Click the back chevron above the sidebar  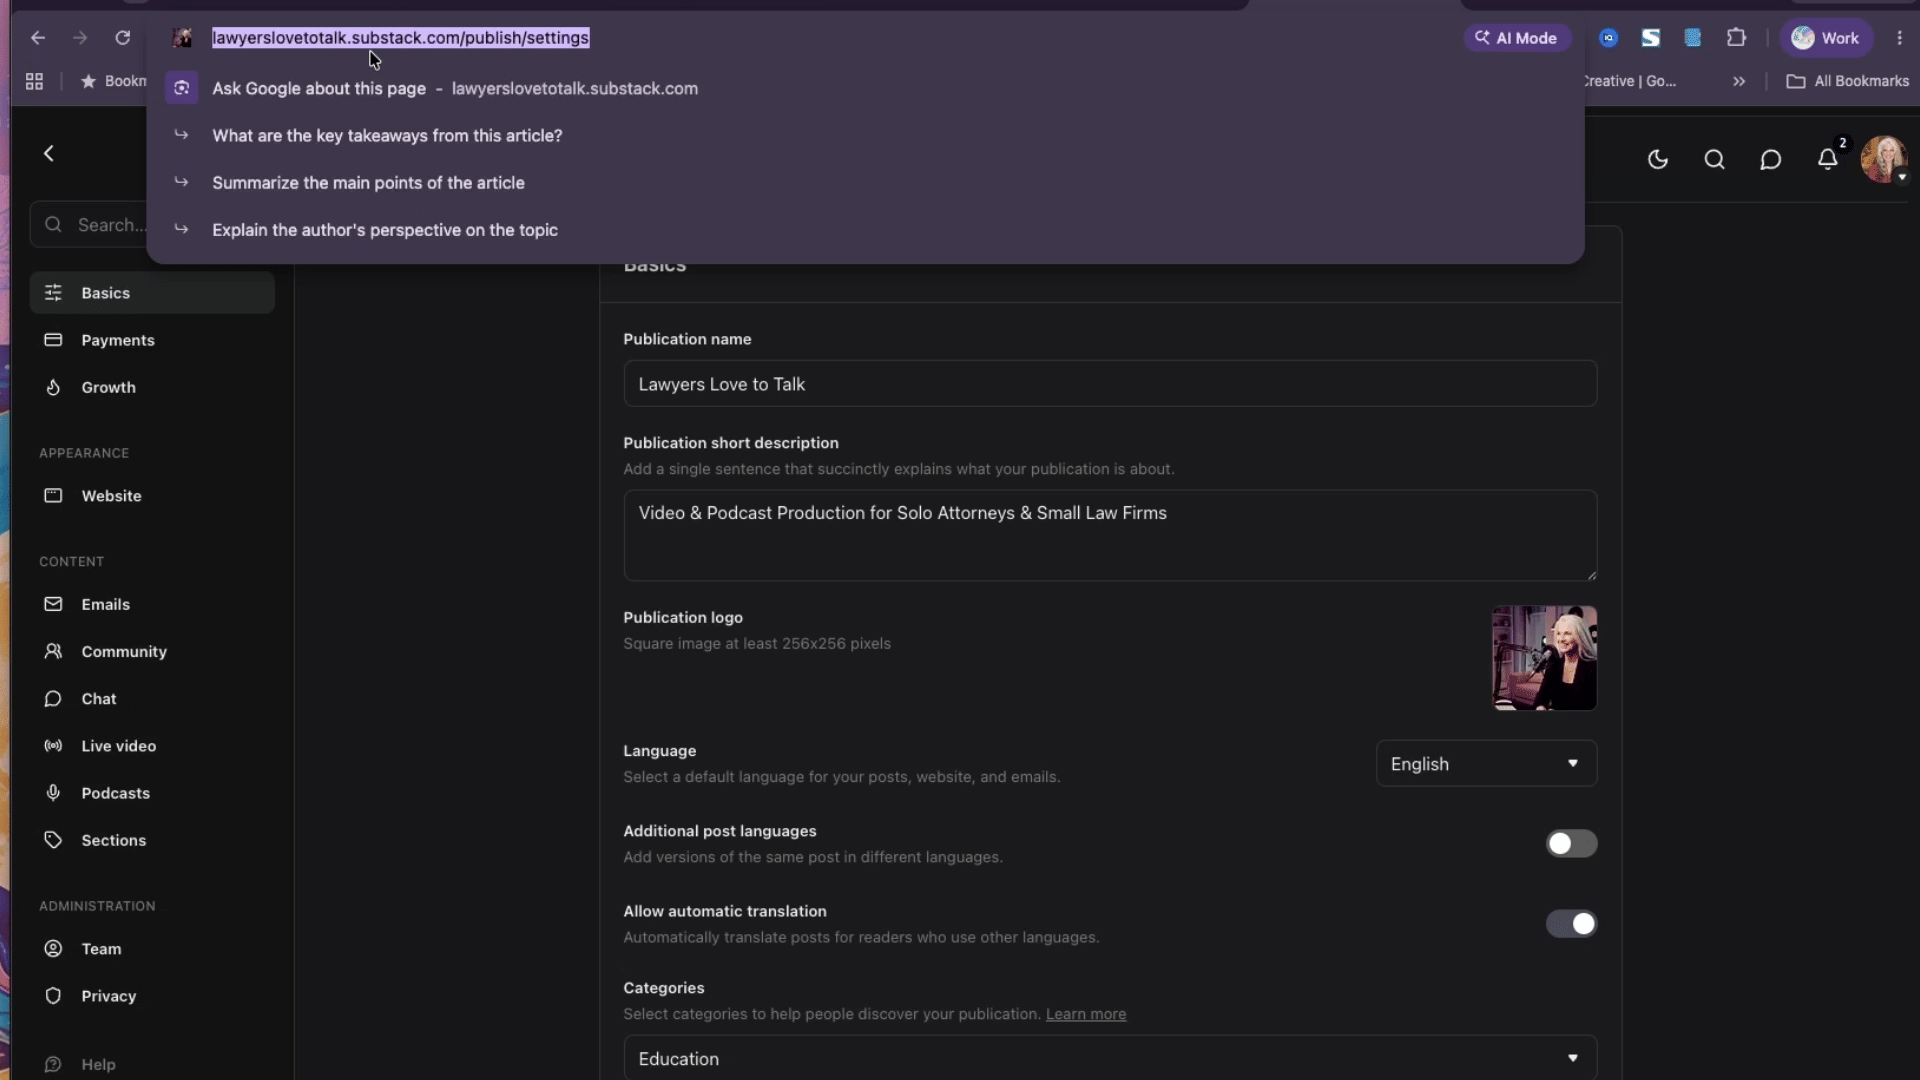pos(49,153)
